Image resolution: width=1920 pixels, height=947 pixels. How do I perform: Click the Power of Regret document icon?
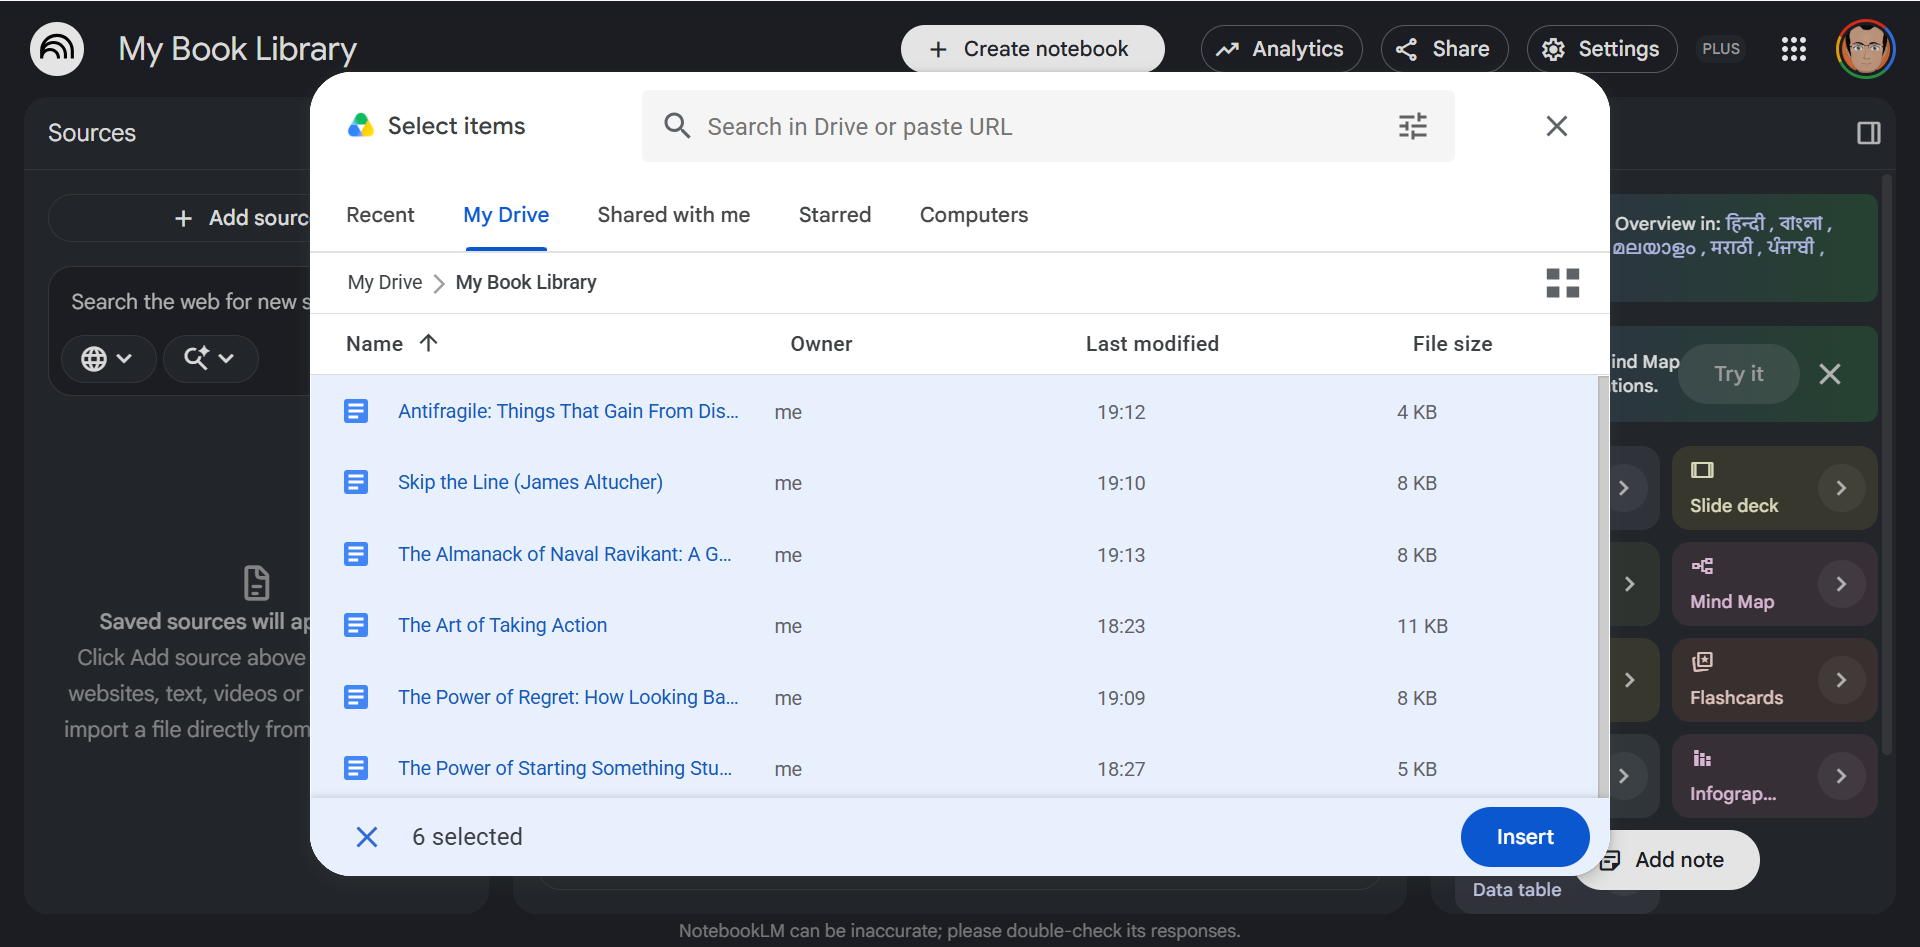click(x=356, y=697)
